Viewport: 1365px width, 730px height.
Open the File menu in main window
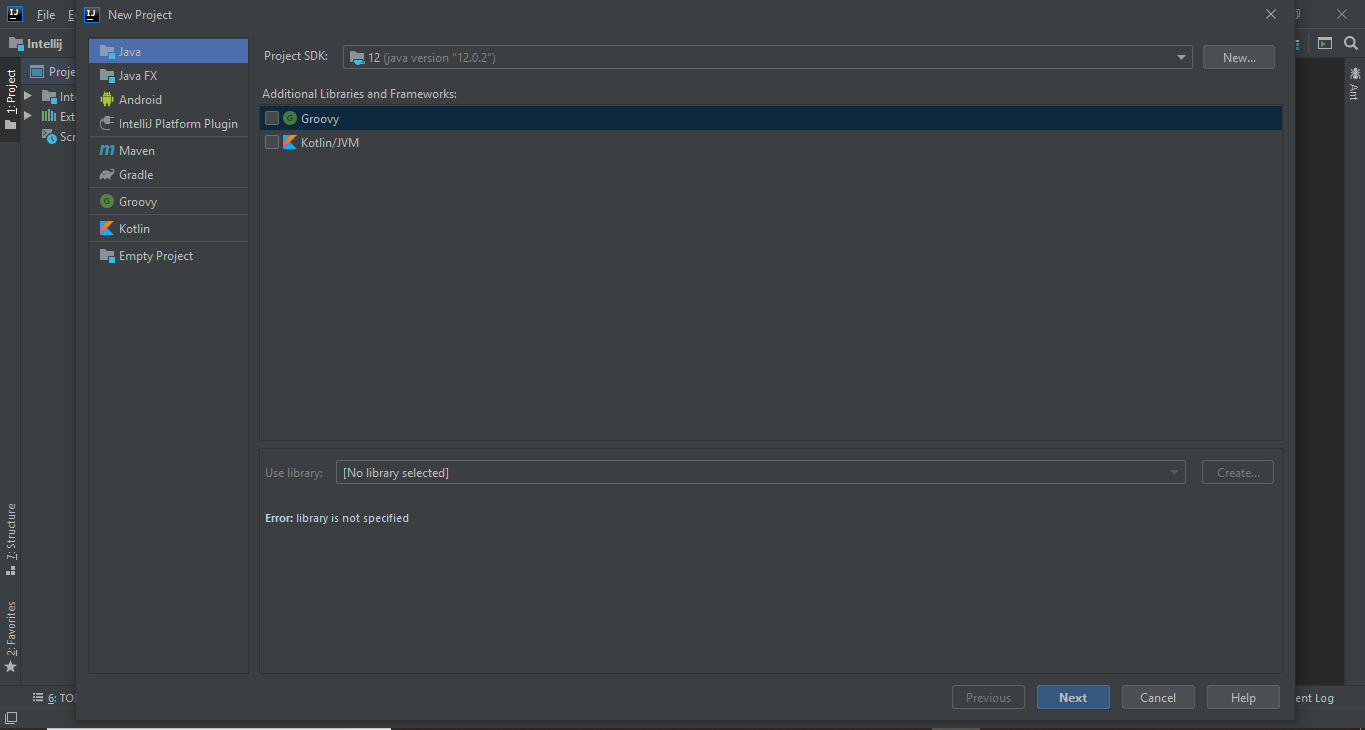[x=46, y=15]
